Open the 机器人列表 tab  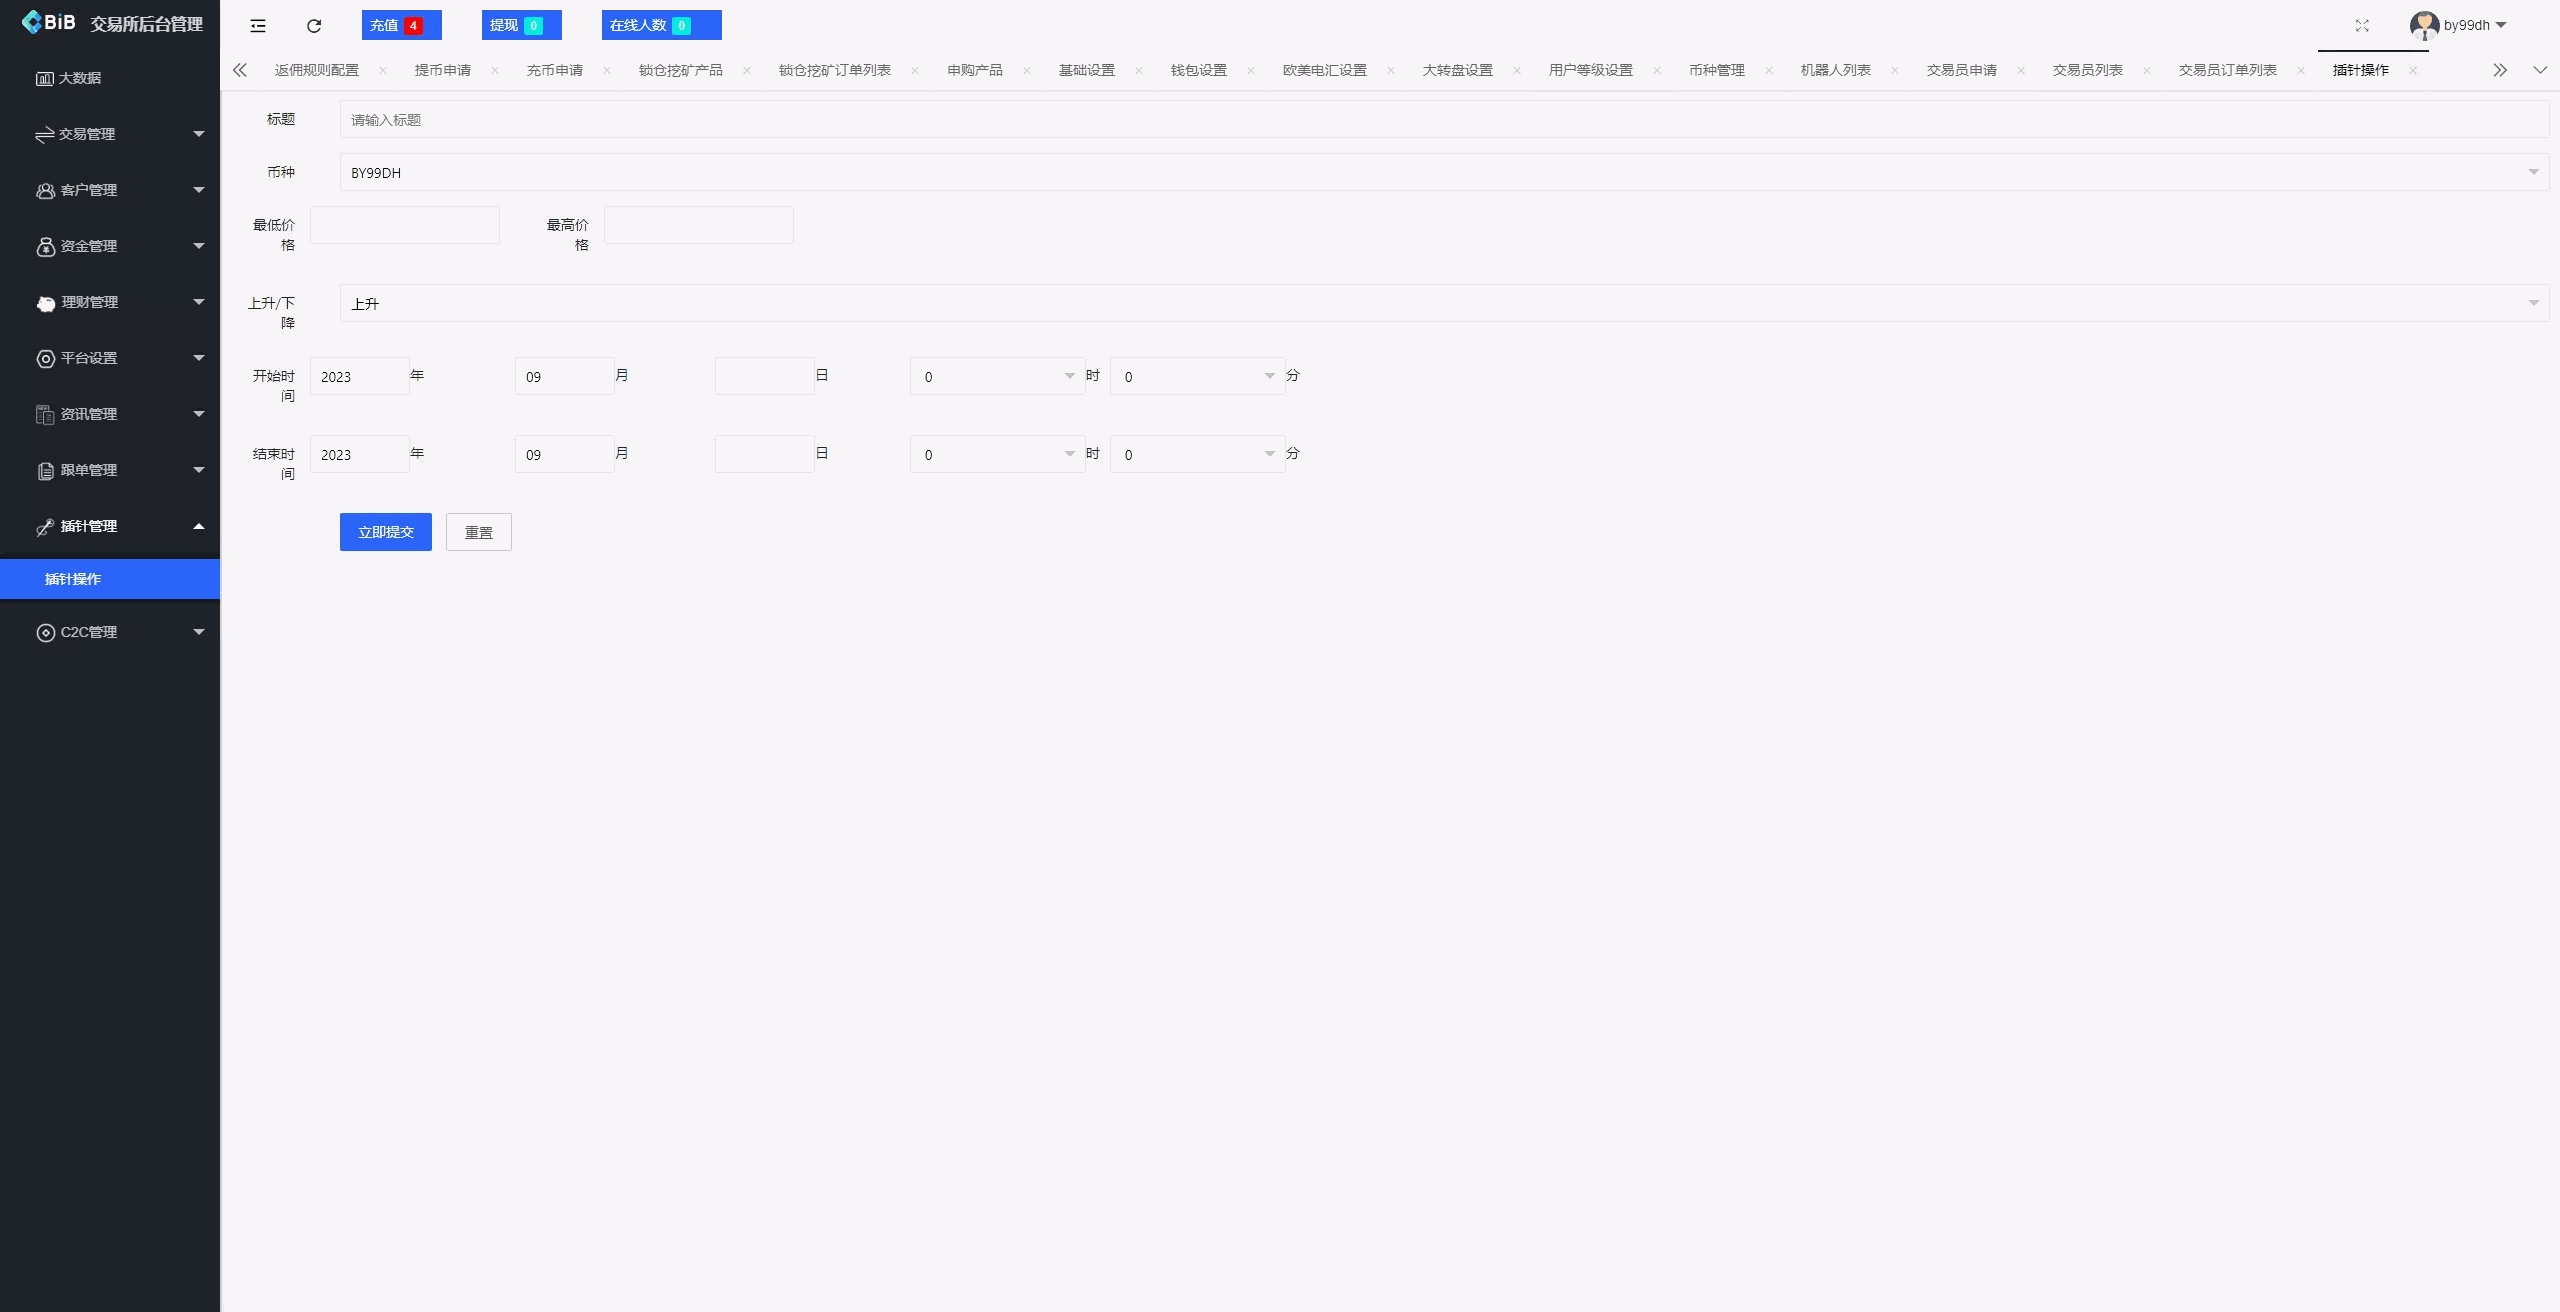pos(1836,70)
